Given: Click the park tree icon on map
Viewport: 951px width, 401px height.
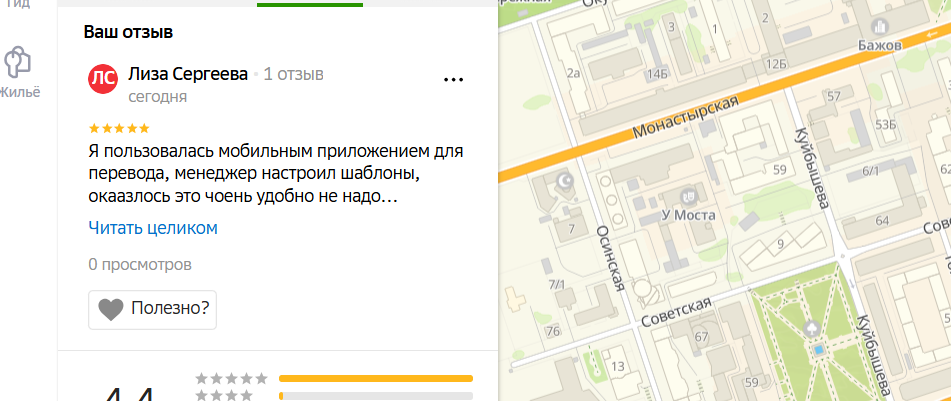Looking at the screenshot, I should point(812,329).
